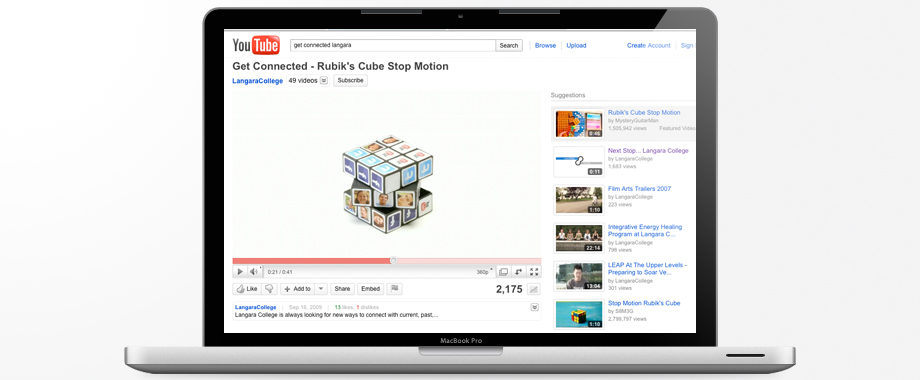Open the LangaraCollege channel link under title
The width and height of the screenshot is (920, 380).
coord(258,81)
